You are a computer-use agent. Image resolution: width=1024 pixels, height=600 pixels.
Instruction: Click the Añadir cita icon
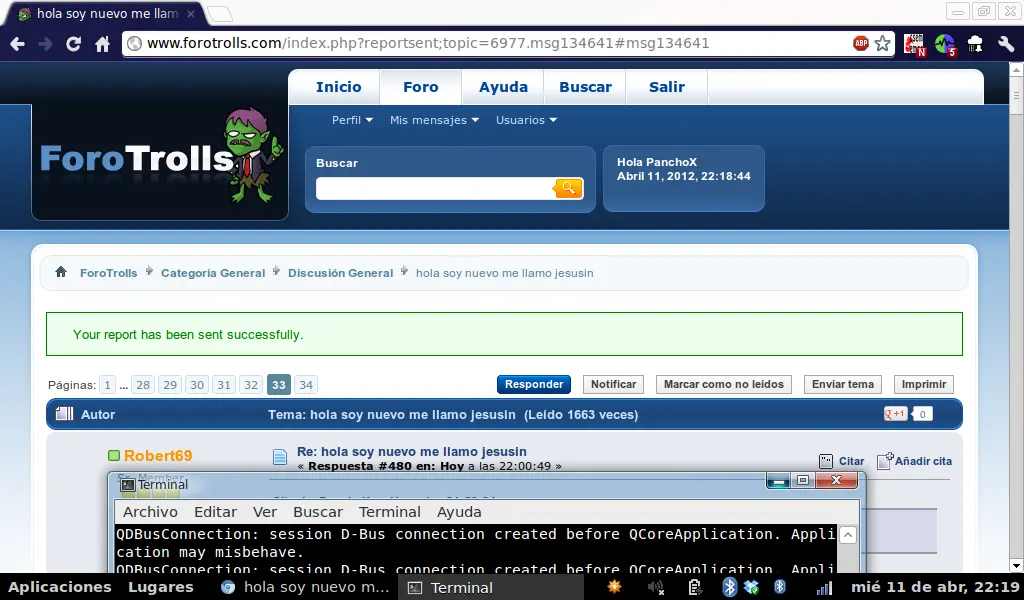pos(884,460)
